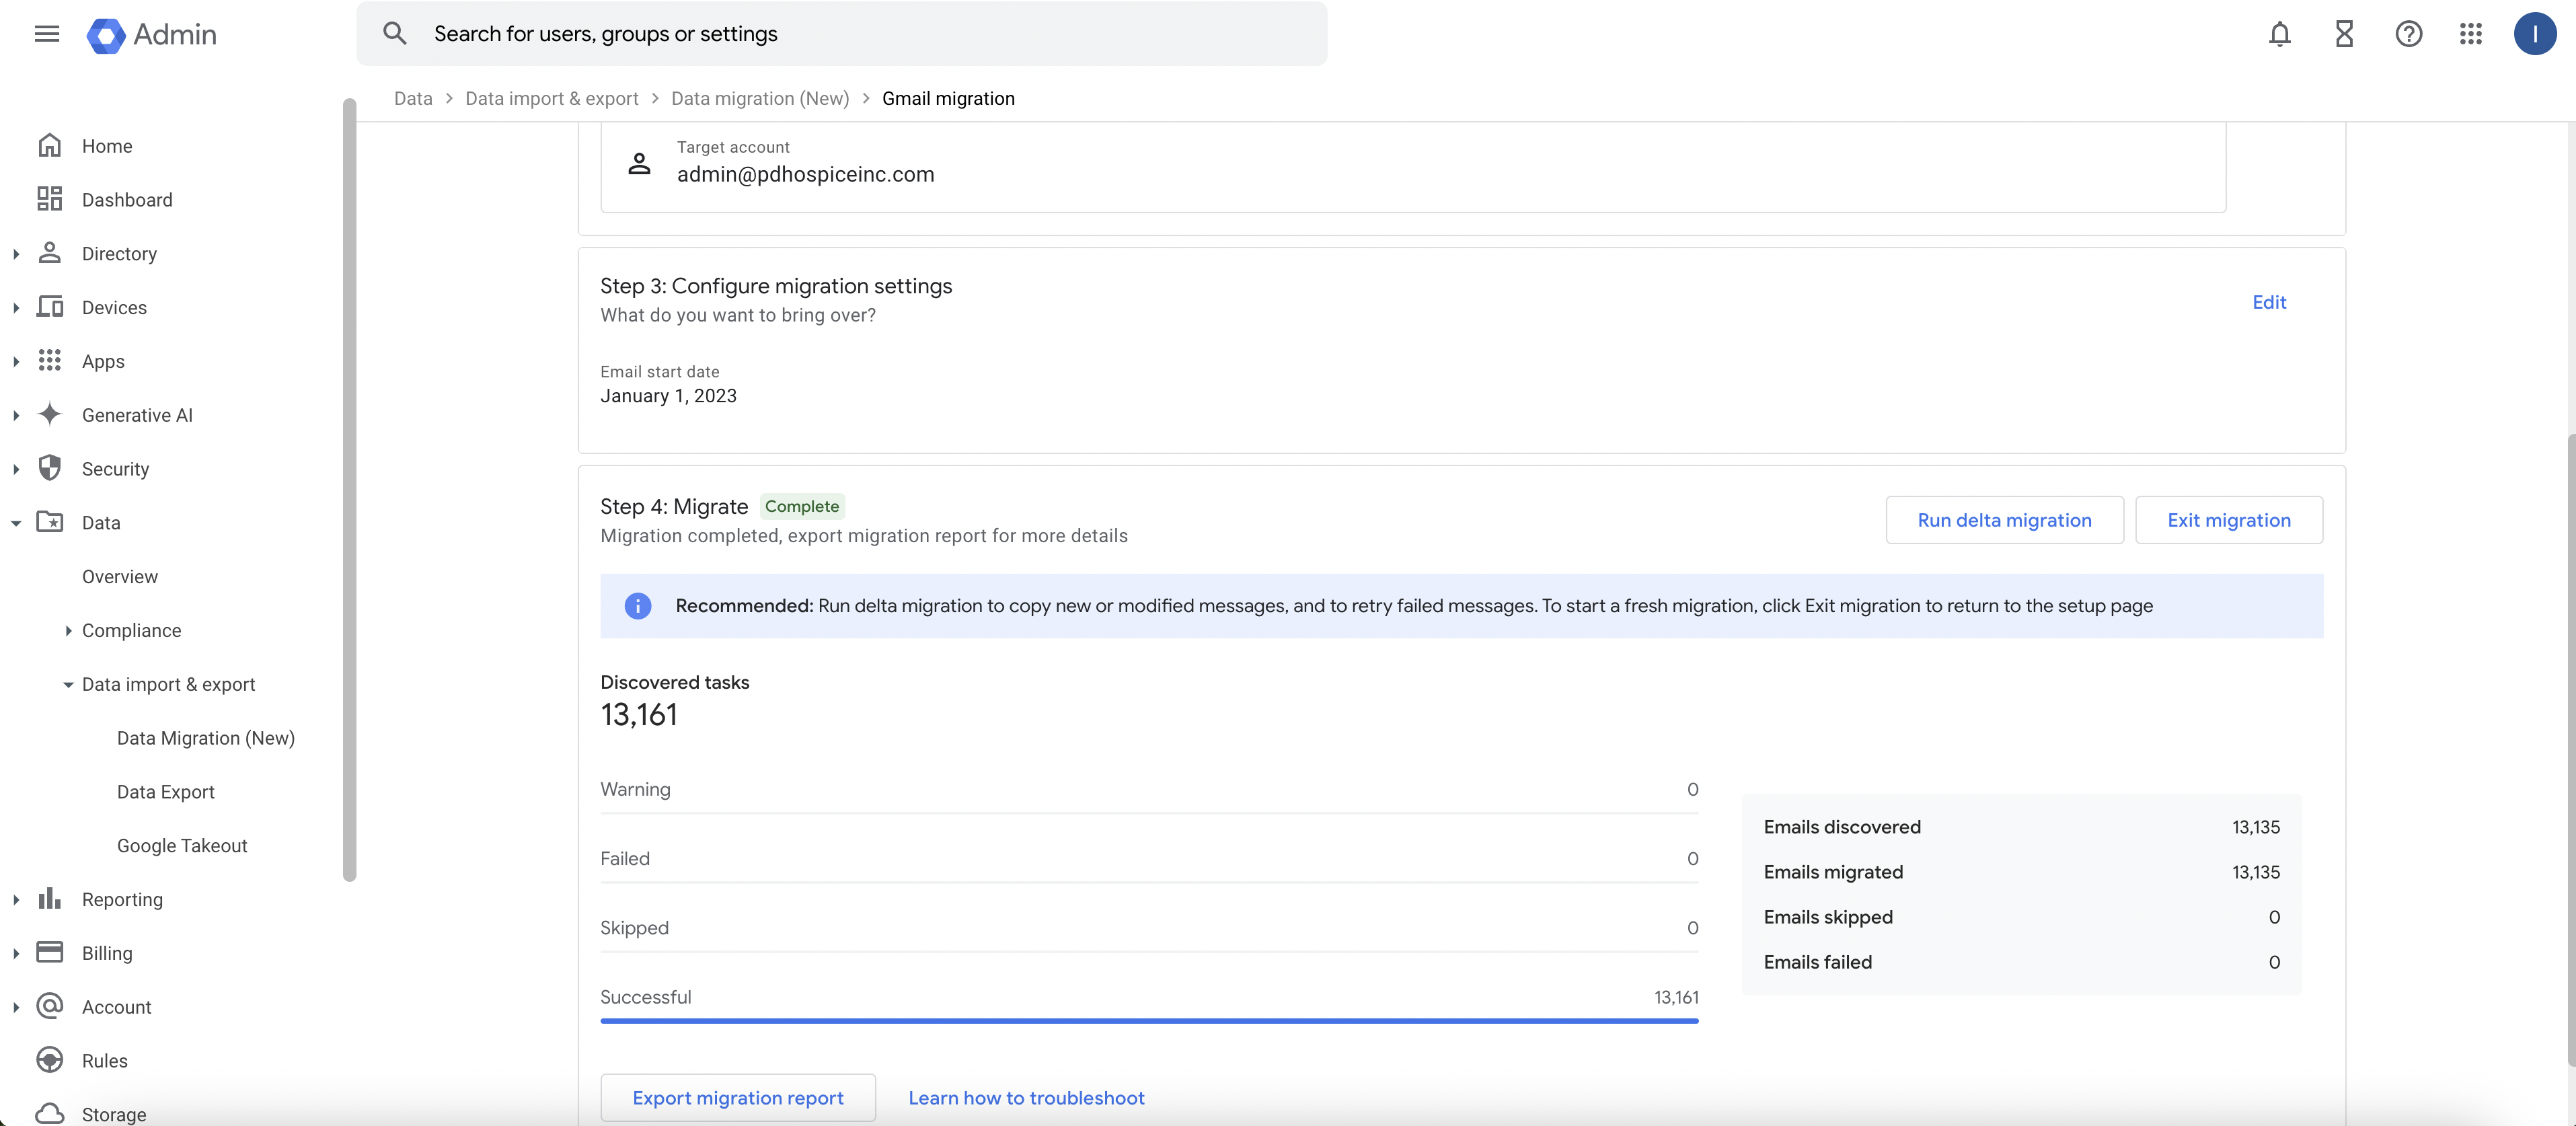
Task: Expand the Compliance submenu arrow
Action: click(x=68, y=631)
